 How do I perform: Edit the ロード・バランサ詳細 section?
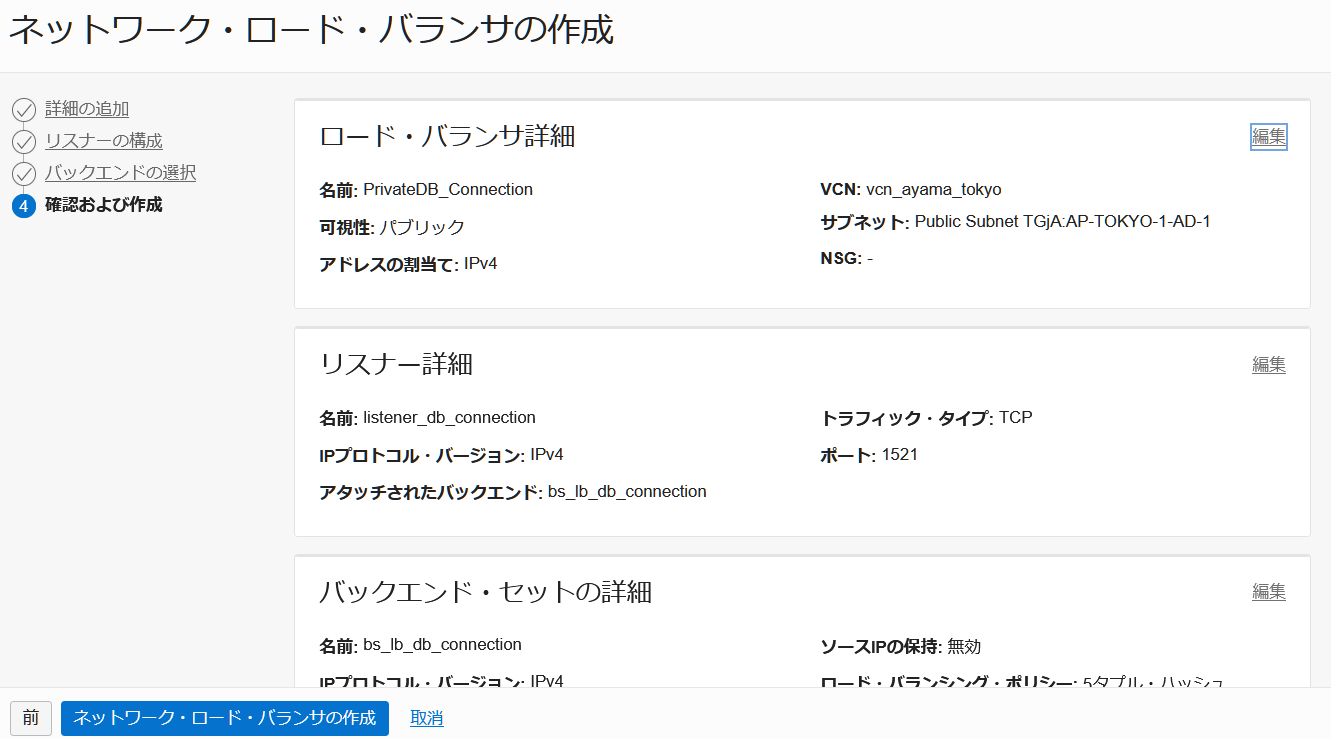tap(1269, 137)
